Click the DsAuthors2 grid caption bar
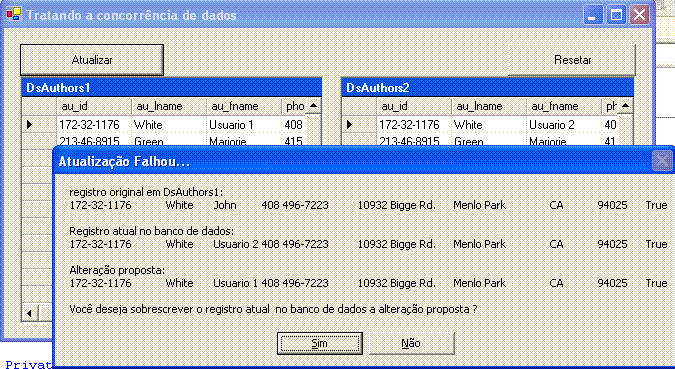This screenshot has height=369, width=675. pyautogui.click(x=487, y=87)
